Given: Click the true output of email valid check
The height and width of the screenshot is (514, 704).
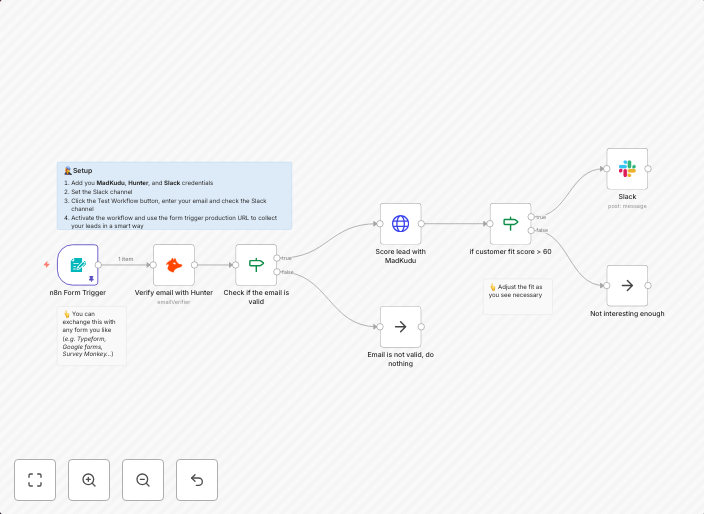Looking at the screenshot, I should pos(278,258).
